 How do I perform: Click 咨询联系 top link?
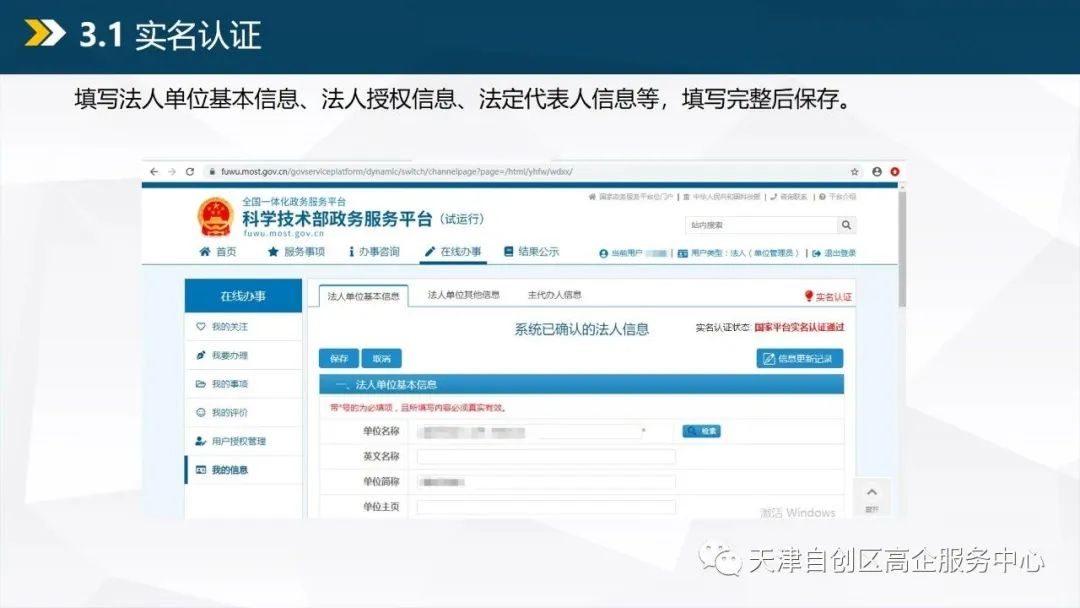pyautogui.click(x=789, y=197)
